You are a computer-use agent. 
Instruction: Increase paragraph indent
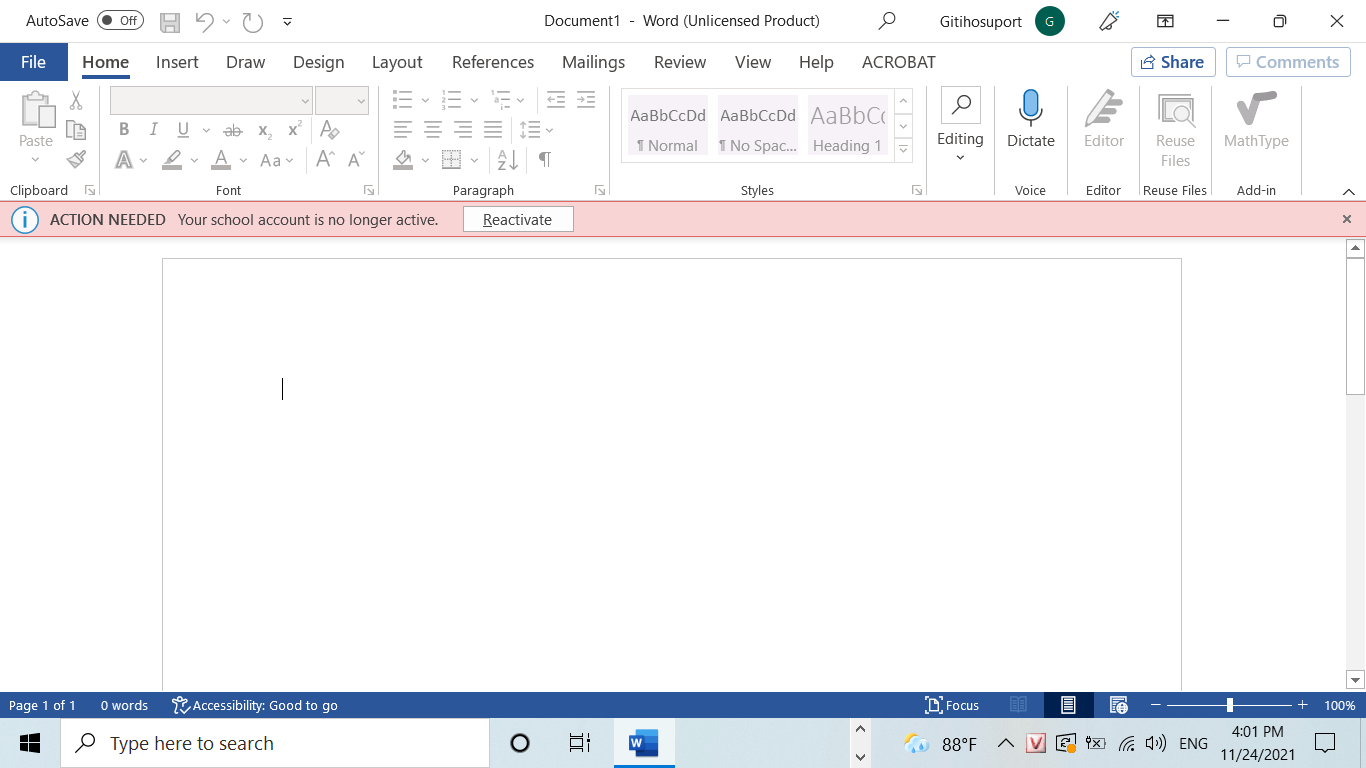pos(586,100)
